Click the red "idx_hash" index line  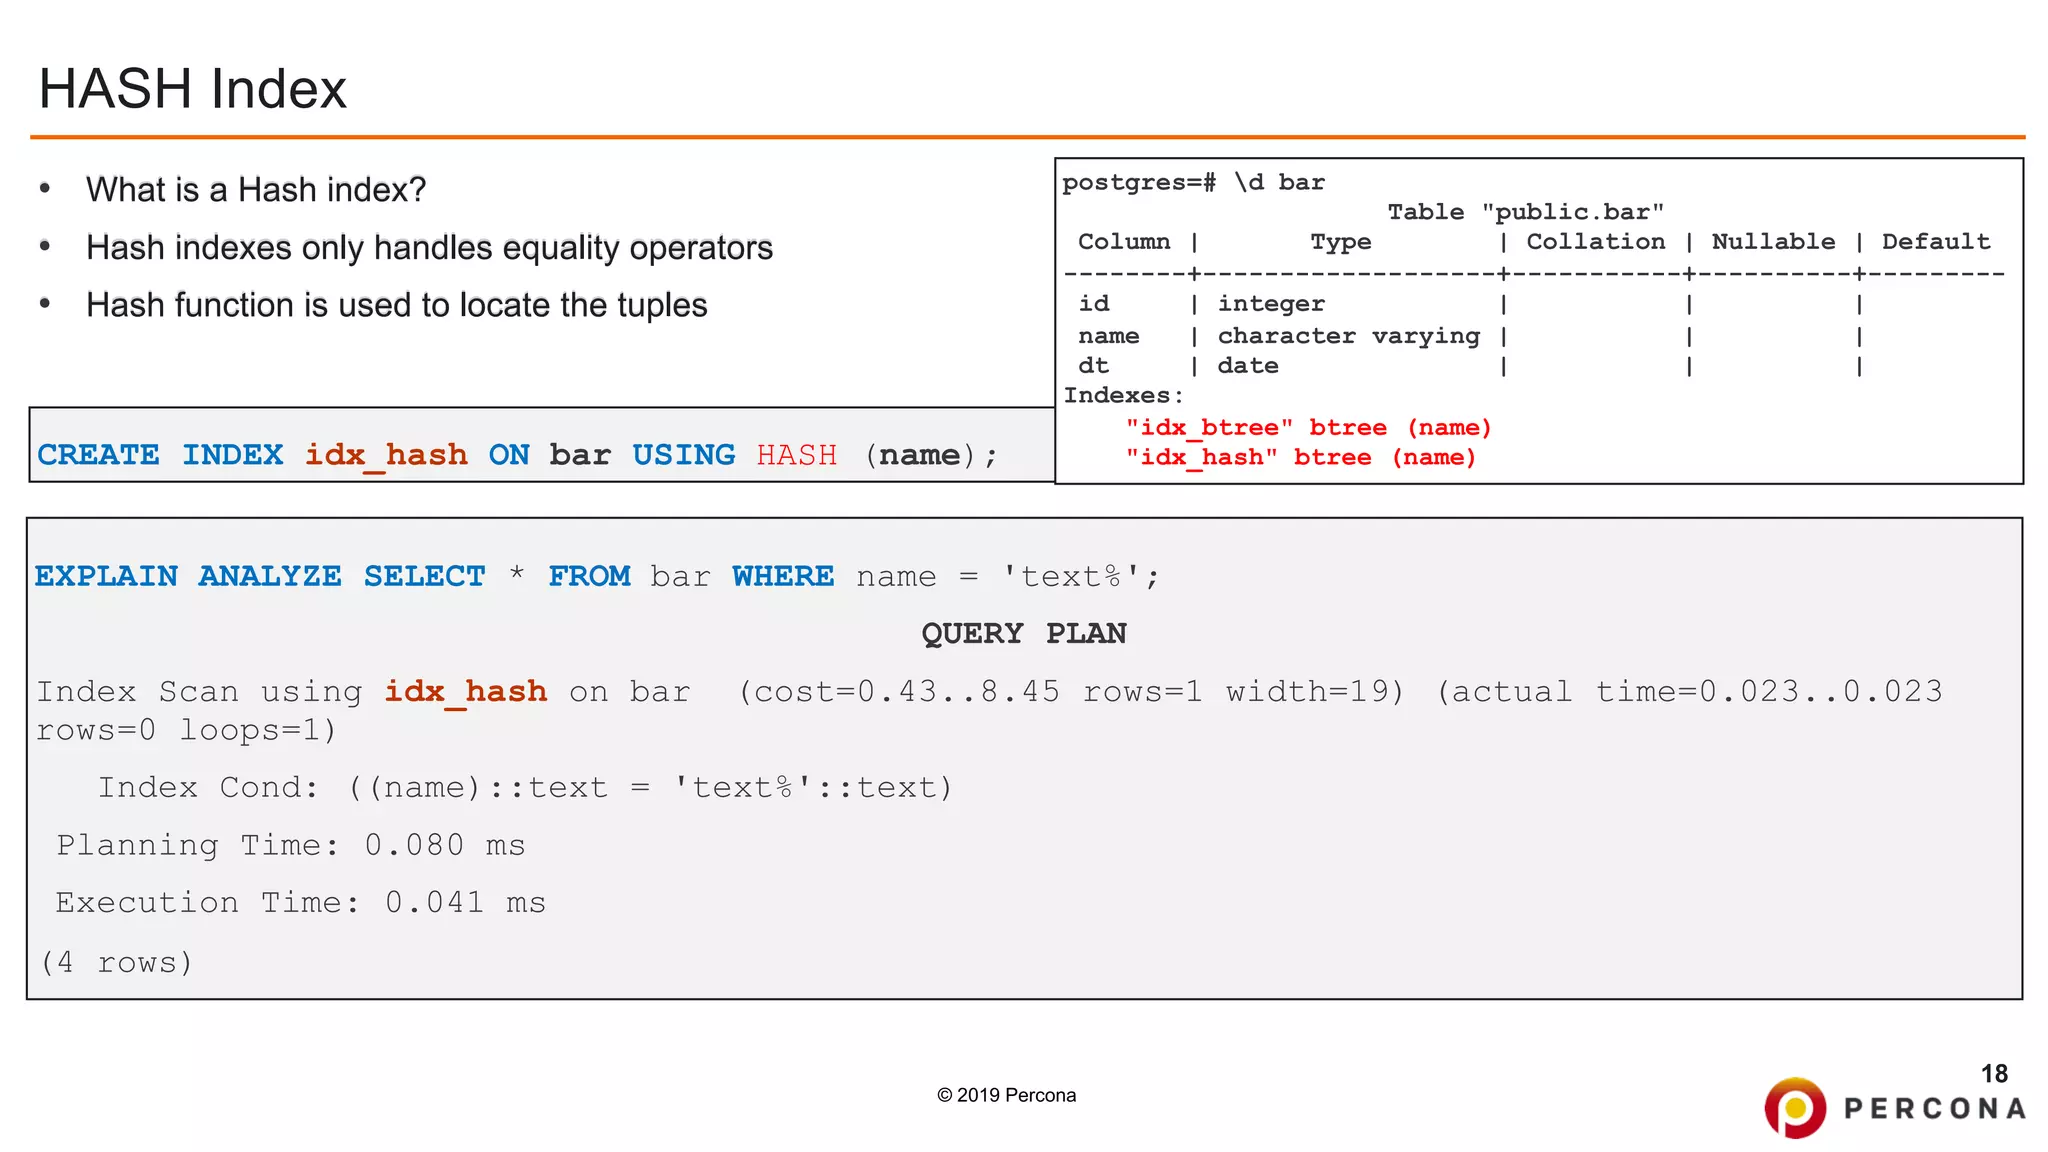click(x=1300, y=458)
